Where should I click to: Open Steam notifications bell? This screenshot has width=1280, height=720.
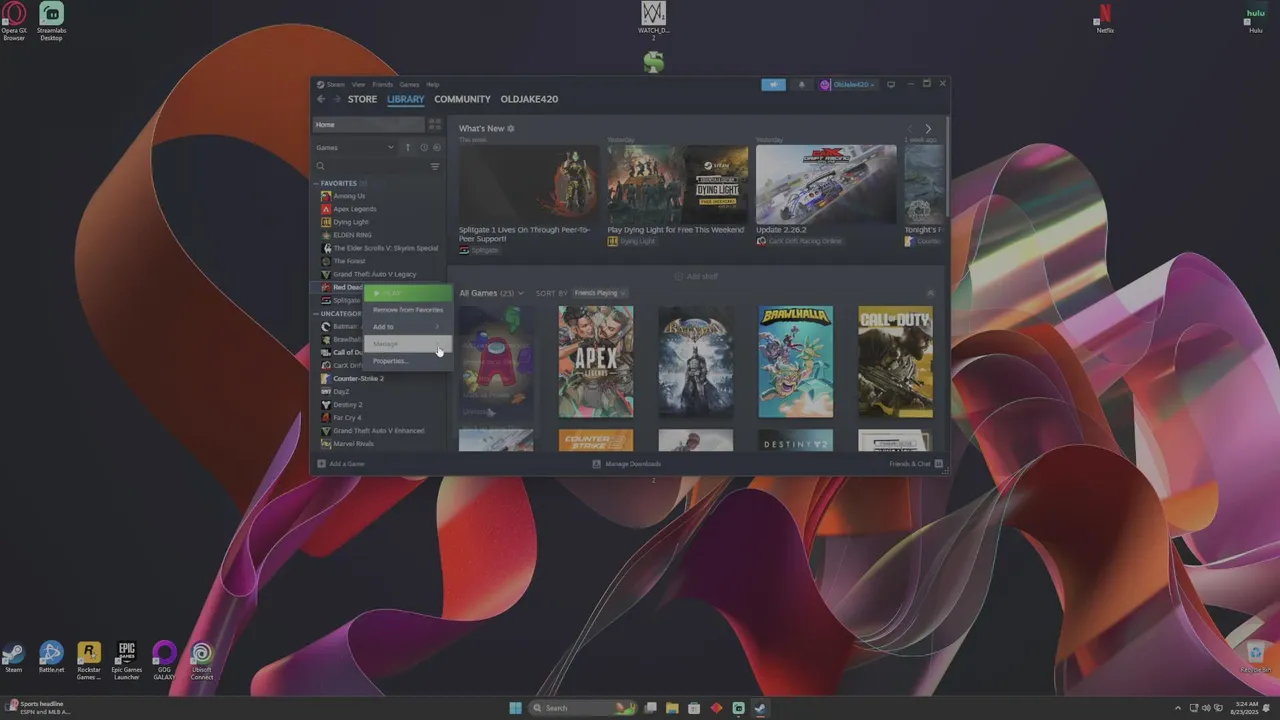click(x=801, y=85)
